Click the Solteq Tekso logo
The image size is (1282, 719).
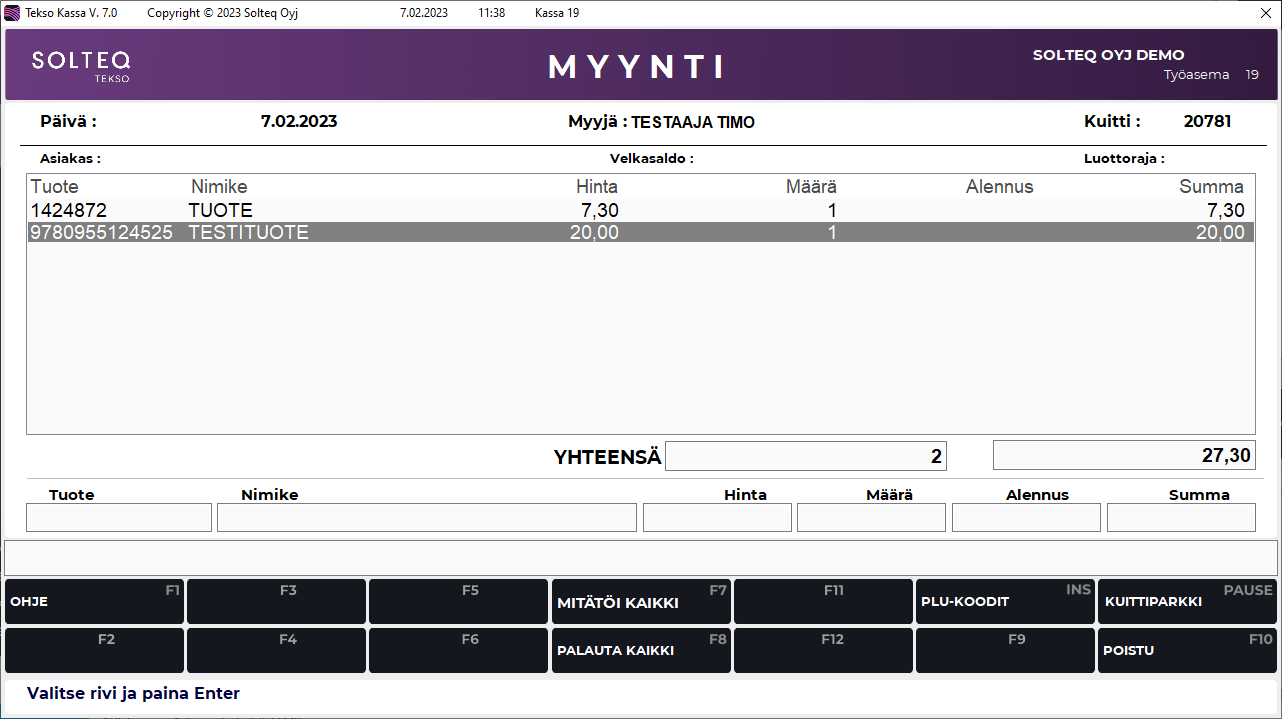pyautogui.click(x=81, y=65)
